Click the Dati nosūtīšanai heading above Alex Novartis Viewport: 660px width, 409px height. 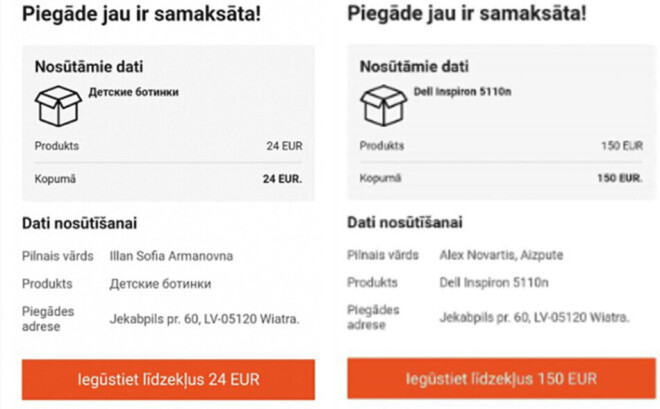405,222
